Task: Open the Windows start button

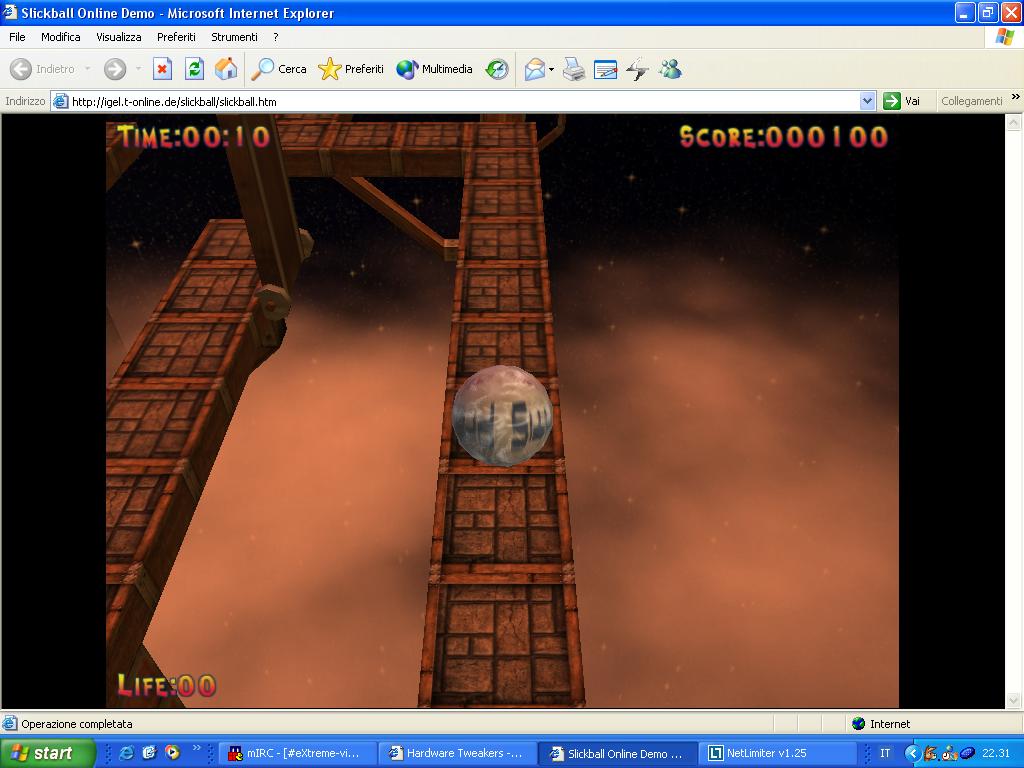Action: (x=46, y=753)
